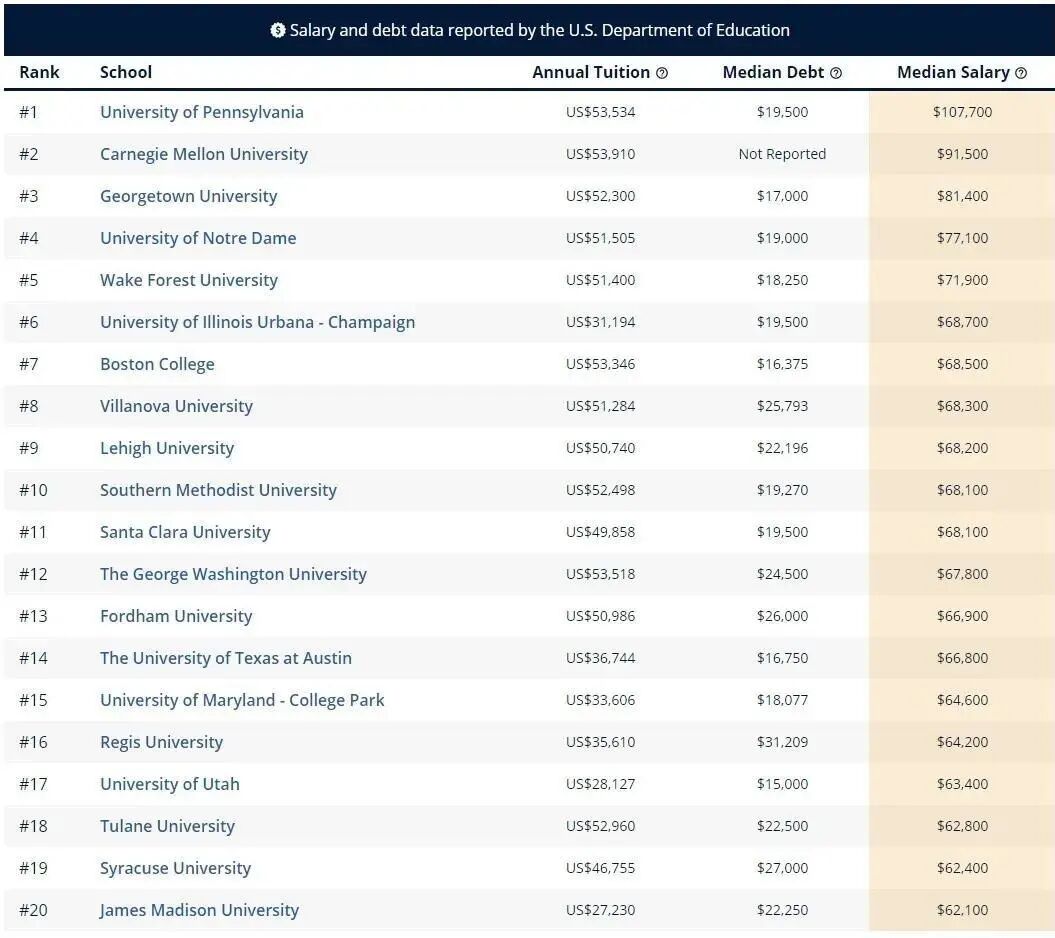Click the Median Debt column header text

pyautogui.click(x=773, y=73)
